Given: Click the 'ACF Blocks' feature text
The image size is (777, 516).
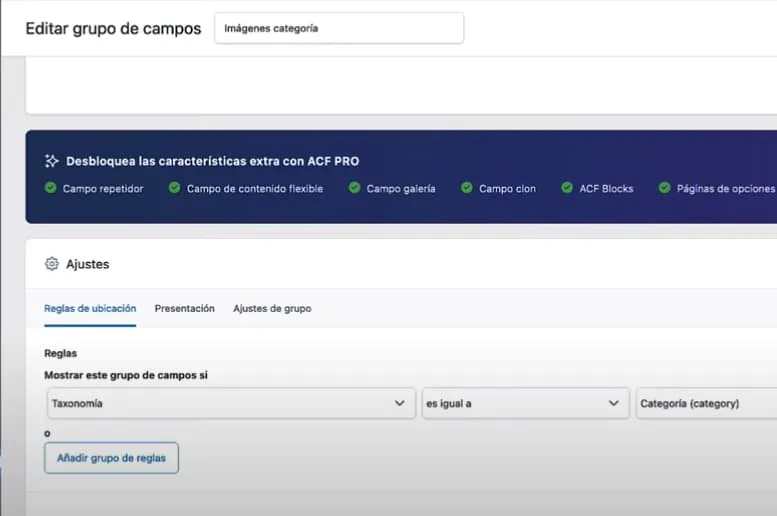Looking at the screenshot, I should pyautogui.click(x=607, y=188).
